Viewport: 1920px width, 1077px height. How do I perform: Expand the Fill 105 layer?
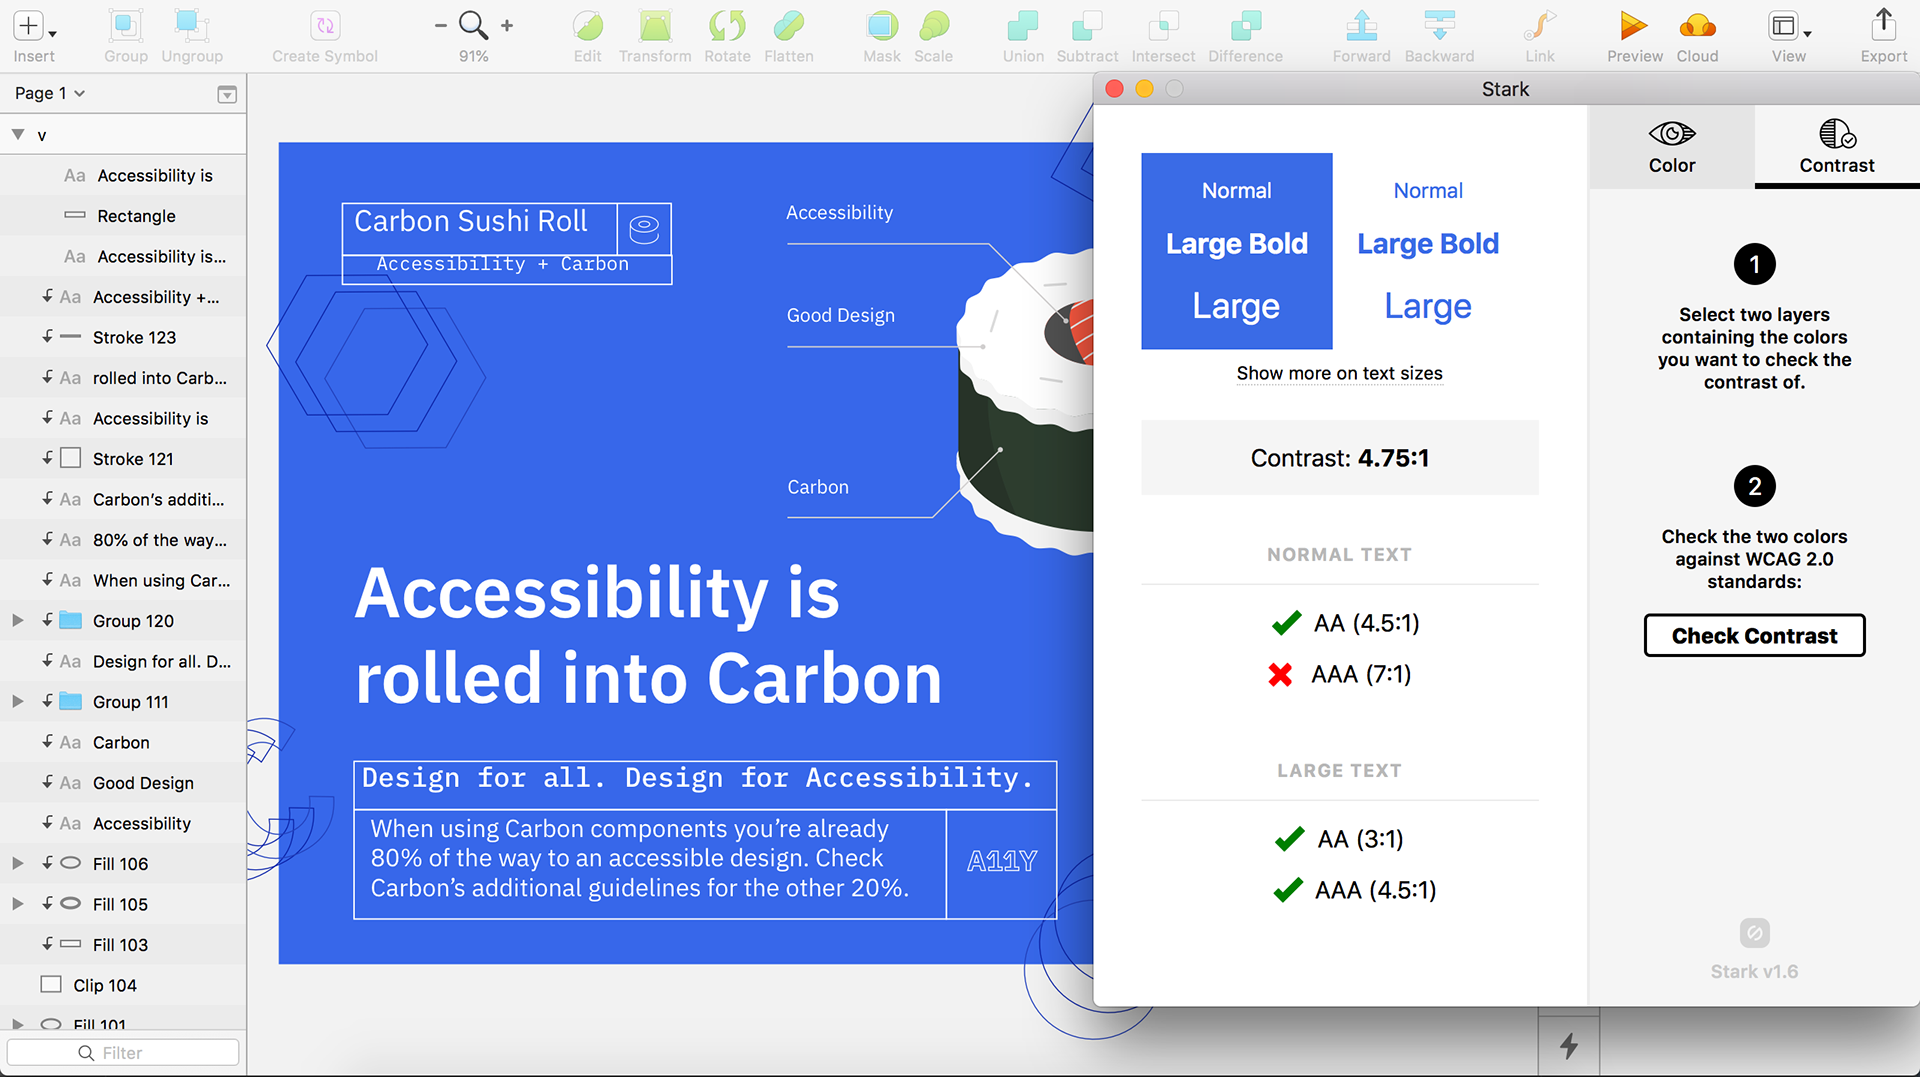(x=18, y=903)
